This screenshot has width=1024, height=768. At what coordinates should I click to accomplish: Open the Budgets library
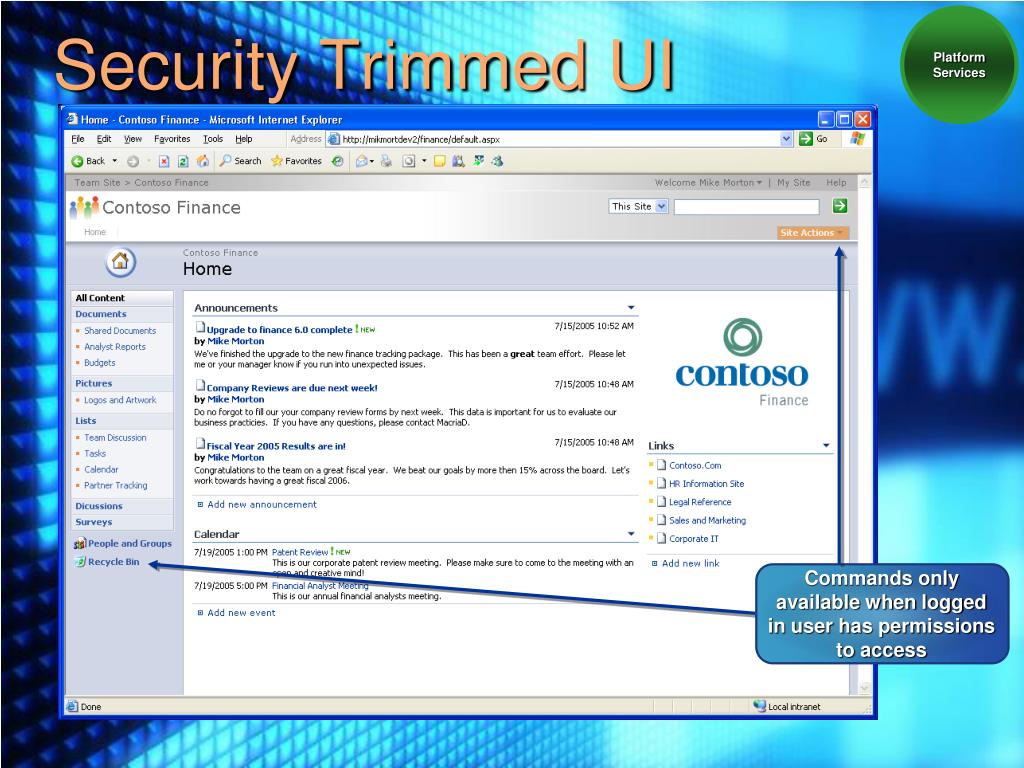click(99, 362)
